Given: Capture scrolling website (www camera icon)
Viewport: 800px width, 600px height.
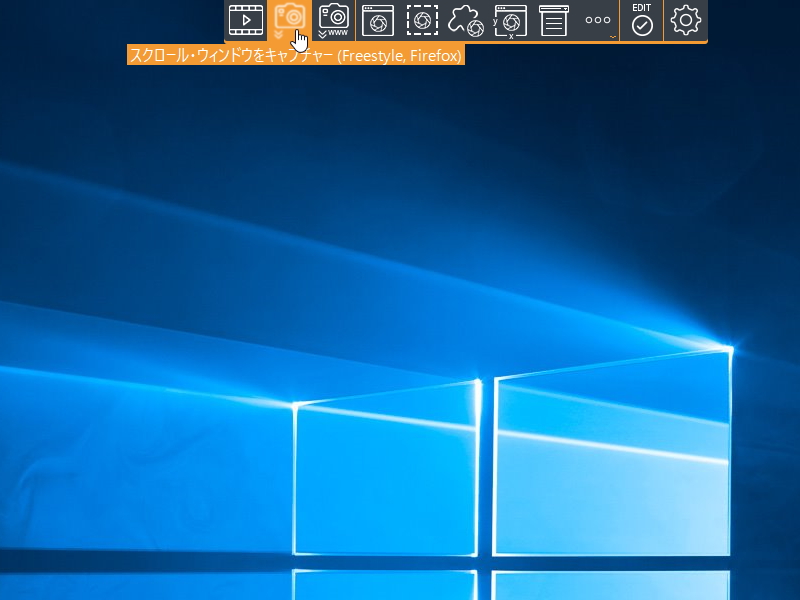Looking at the screenshot, I should pos(334,20).
